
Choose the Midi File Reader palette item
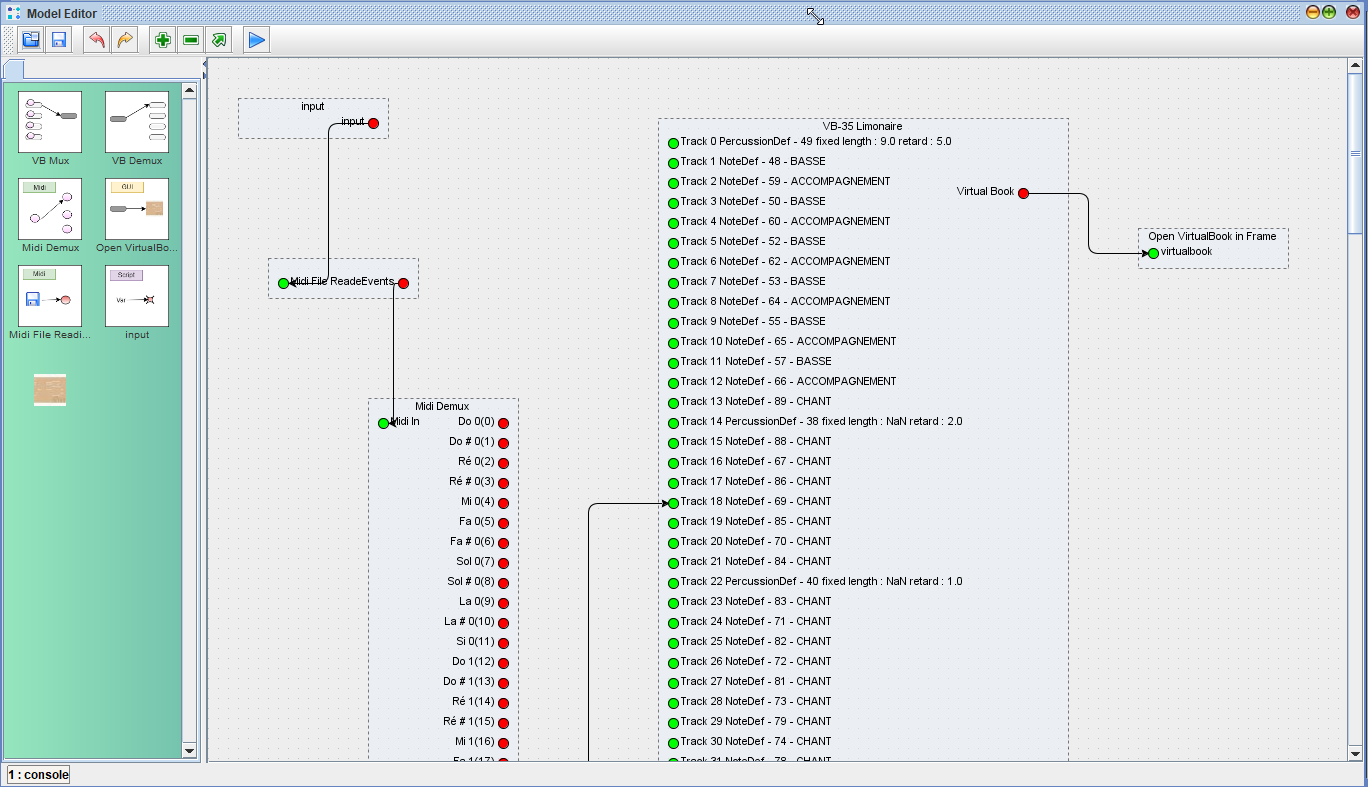(x=50, y=297)
